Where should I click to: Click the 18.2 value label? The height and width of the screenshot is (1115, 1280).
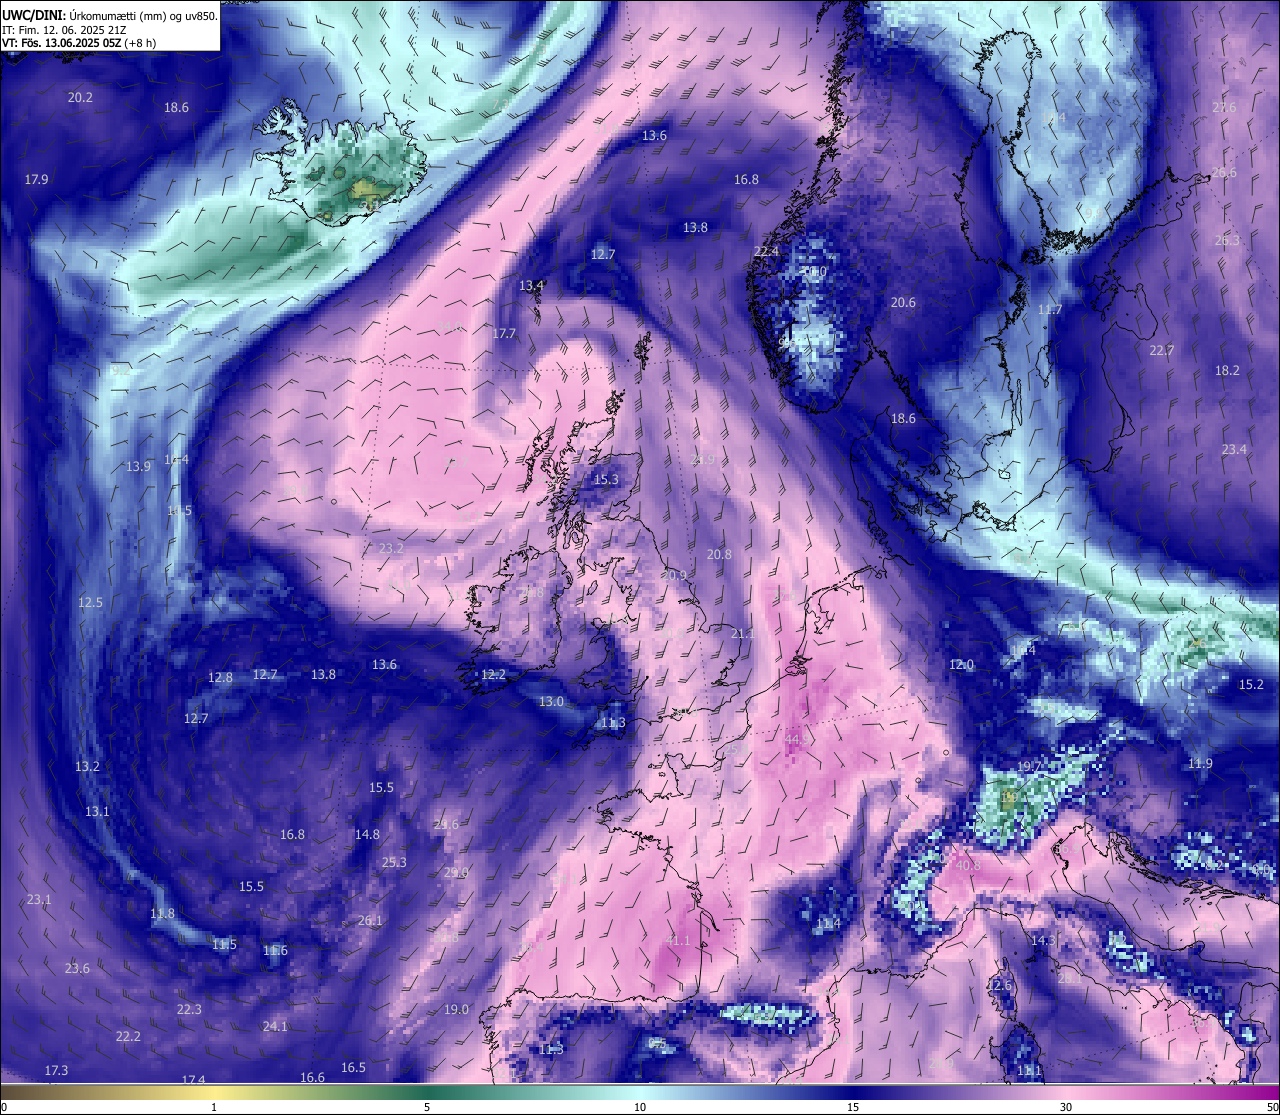(x=1227, y=370)
